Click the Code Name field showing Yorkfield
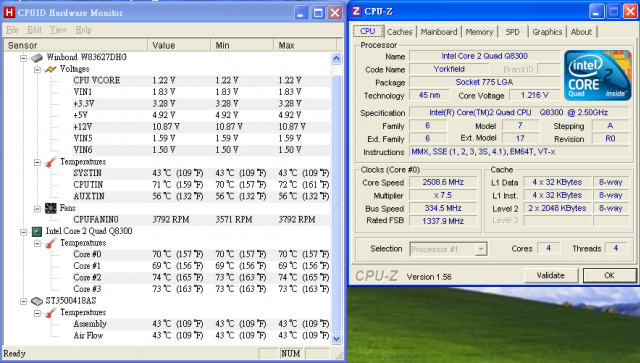Viewport: 640px width, 363px height. pos(449,69)
